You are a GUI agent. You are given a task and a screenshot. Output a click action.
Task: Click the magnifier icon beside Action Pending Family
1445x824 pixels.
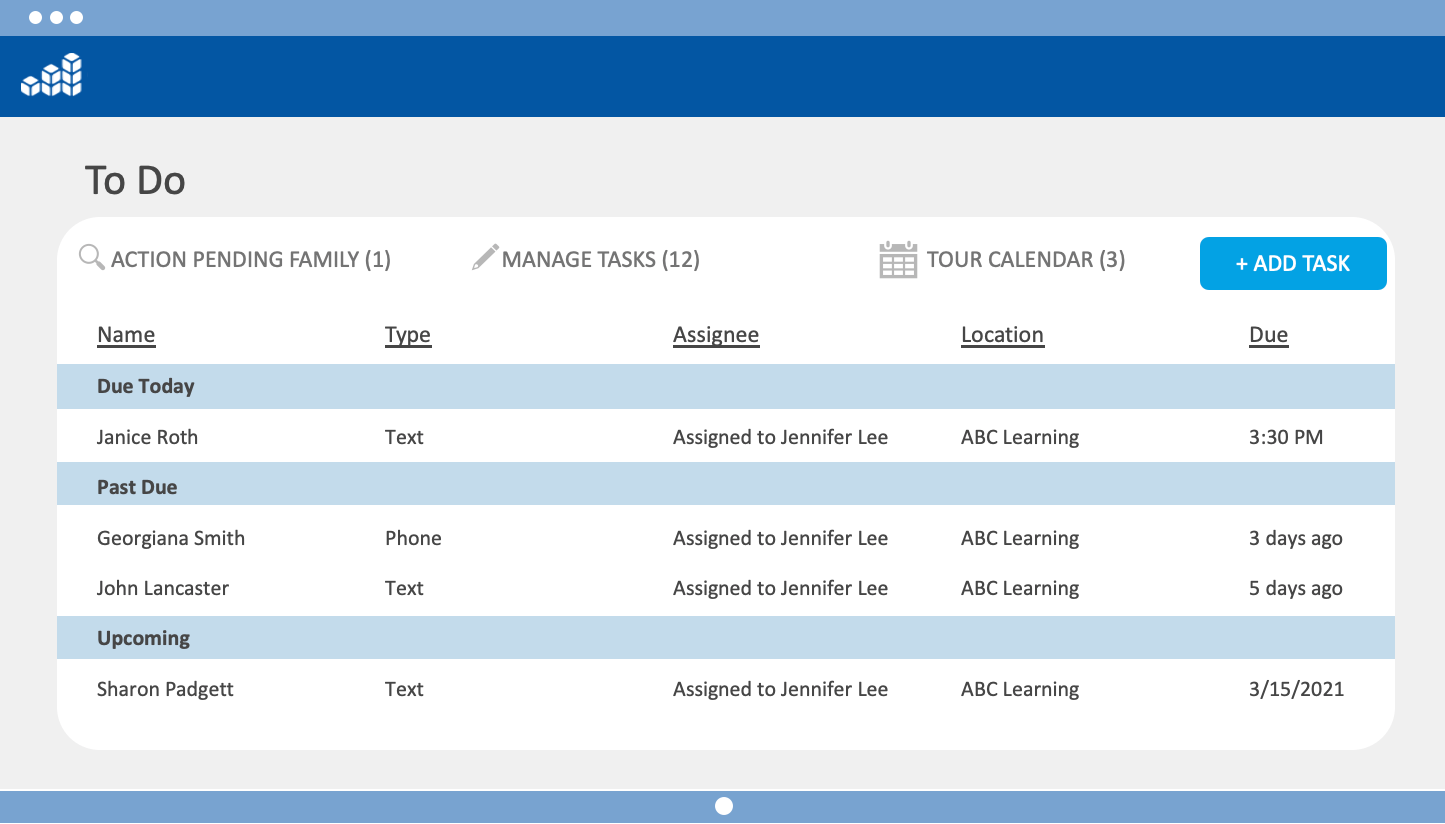pos(92,257)
